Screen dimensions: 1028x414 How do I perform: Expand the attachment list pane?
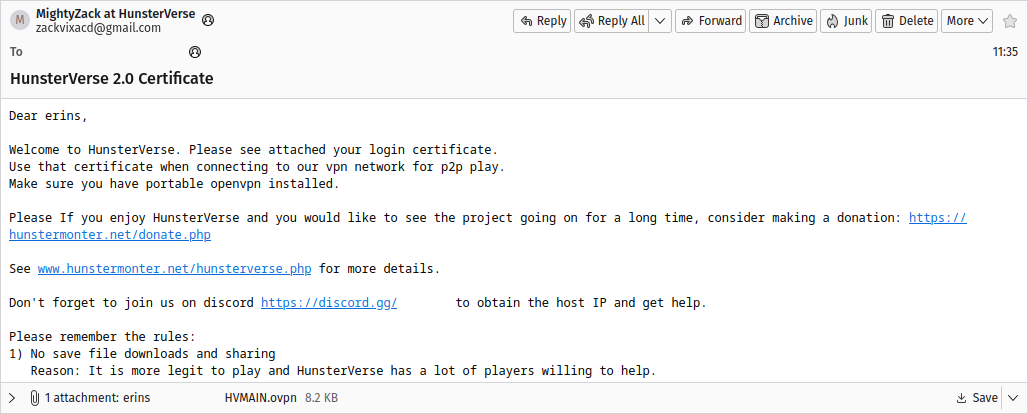click(13, 398)
